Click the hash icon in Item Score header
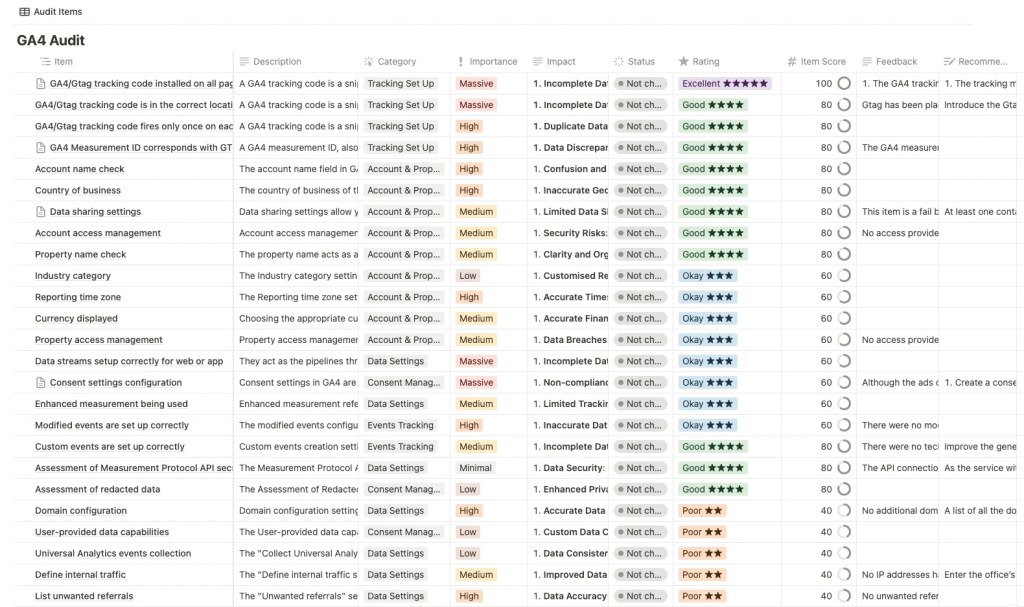 pos(792,62)
